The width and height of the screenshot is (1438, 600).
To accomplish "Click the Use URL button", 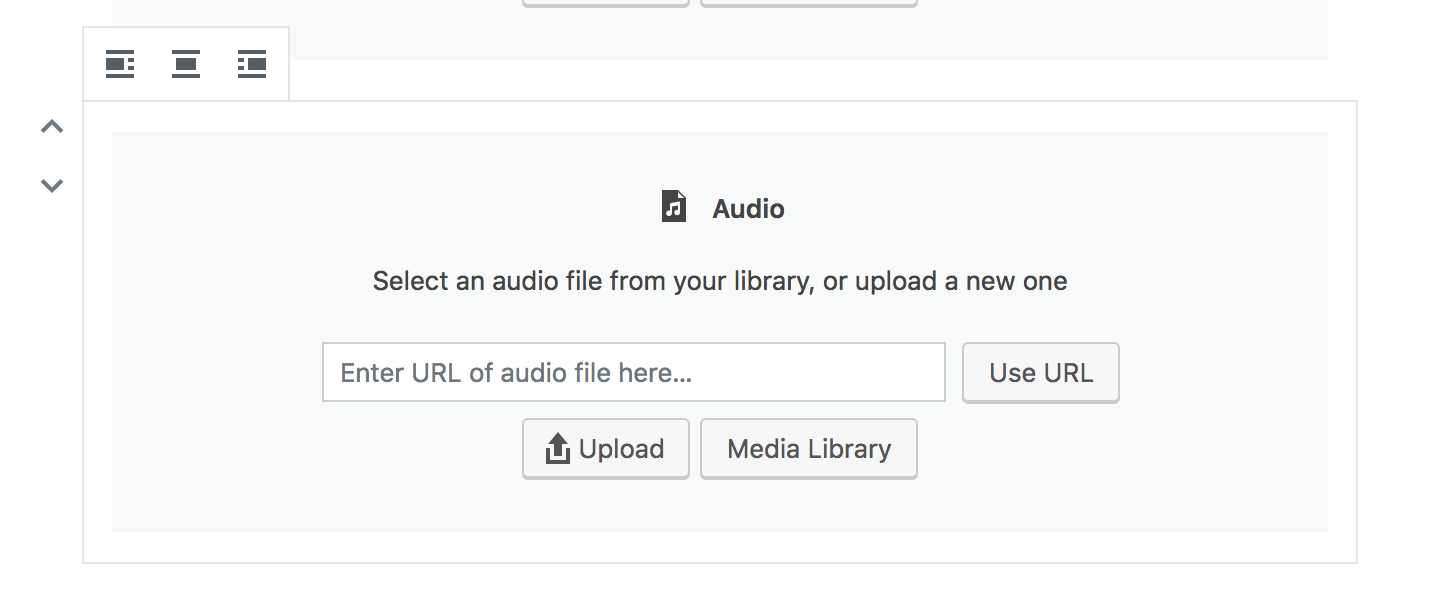I will pyautogui.click(x=1041, y=373).
